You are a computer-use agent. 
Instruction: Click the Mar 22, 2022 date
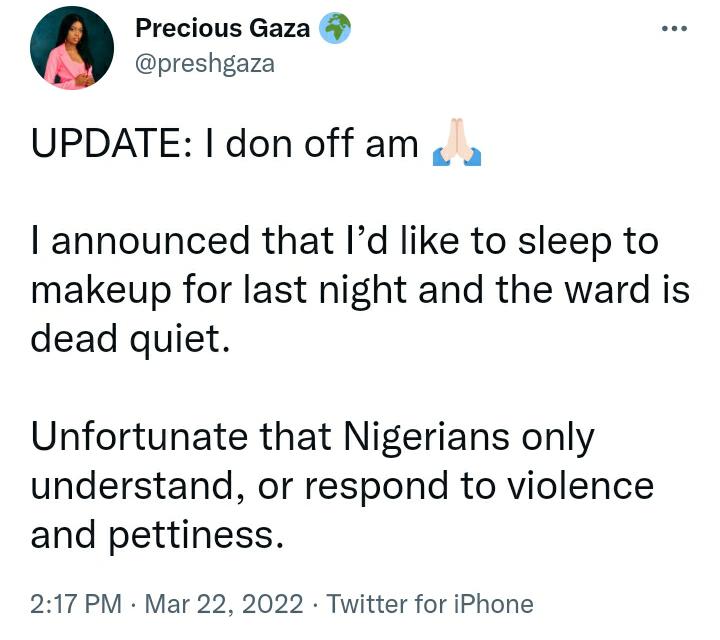pyautogui.click(x=224, y=604)
